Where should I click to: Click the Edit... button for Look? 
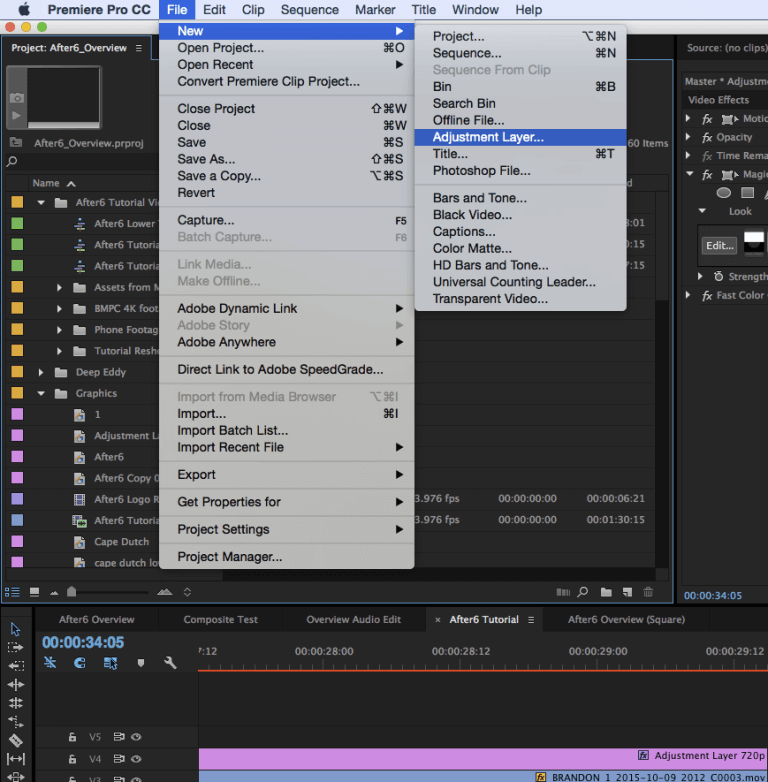[x=719, y=245]
